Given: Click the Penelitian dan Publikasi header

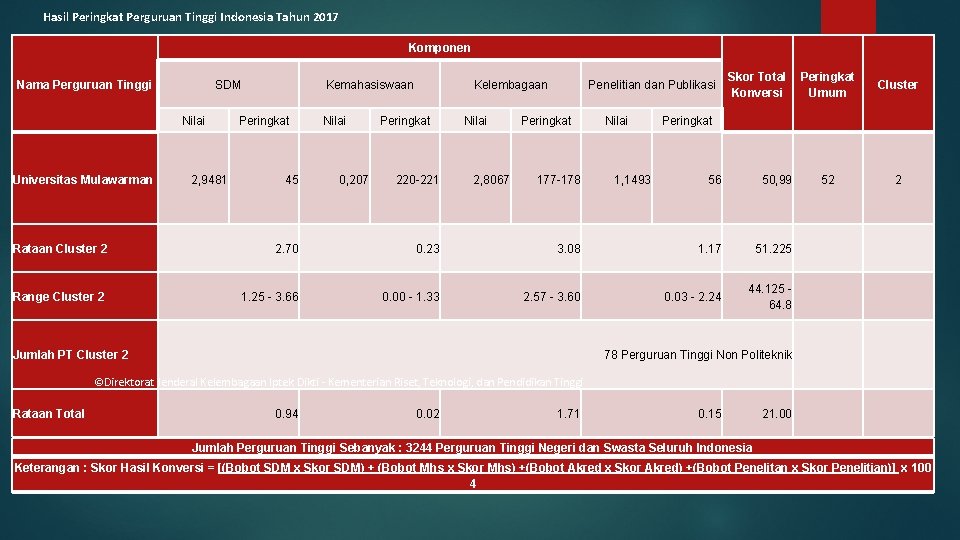Looking at the screenshot, I should pyautogui.click(x=651, y=84).
